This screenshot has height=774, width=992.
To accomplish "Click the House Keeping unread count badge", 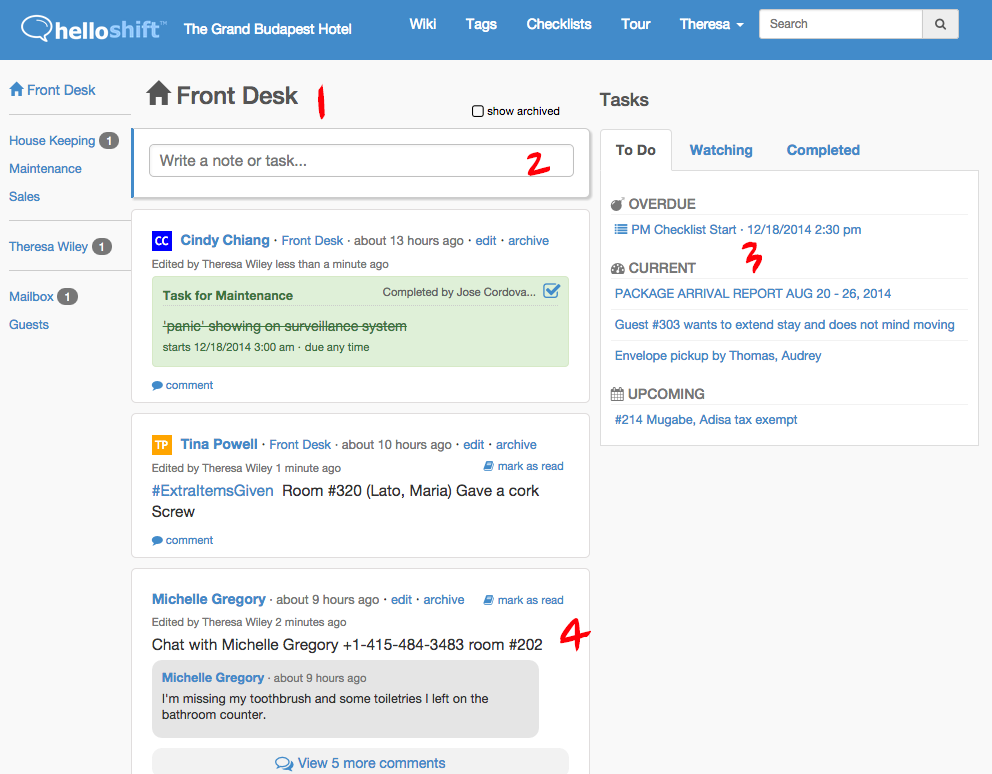I will click(x=109, y=140).
